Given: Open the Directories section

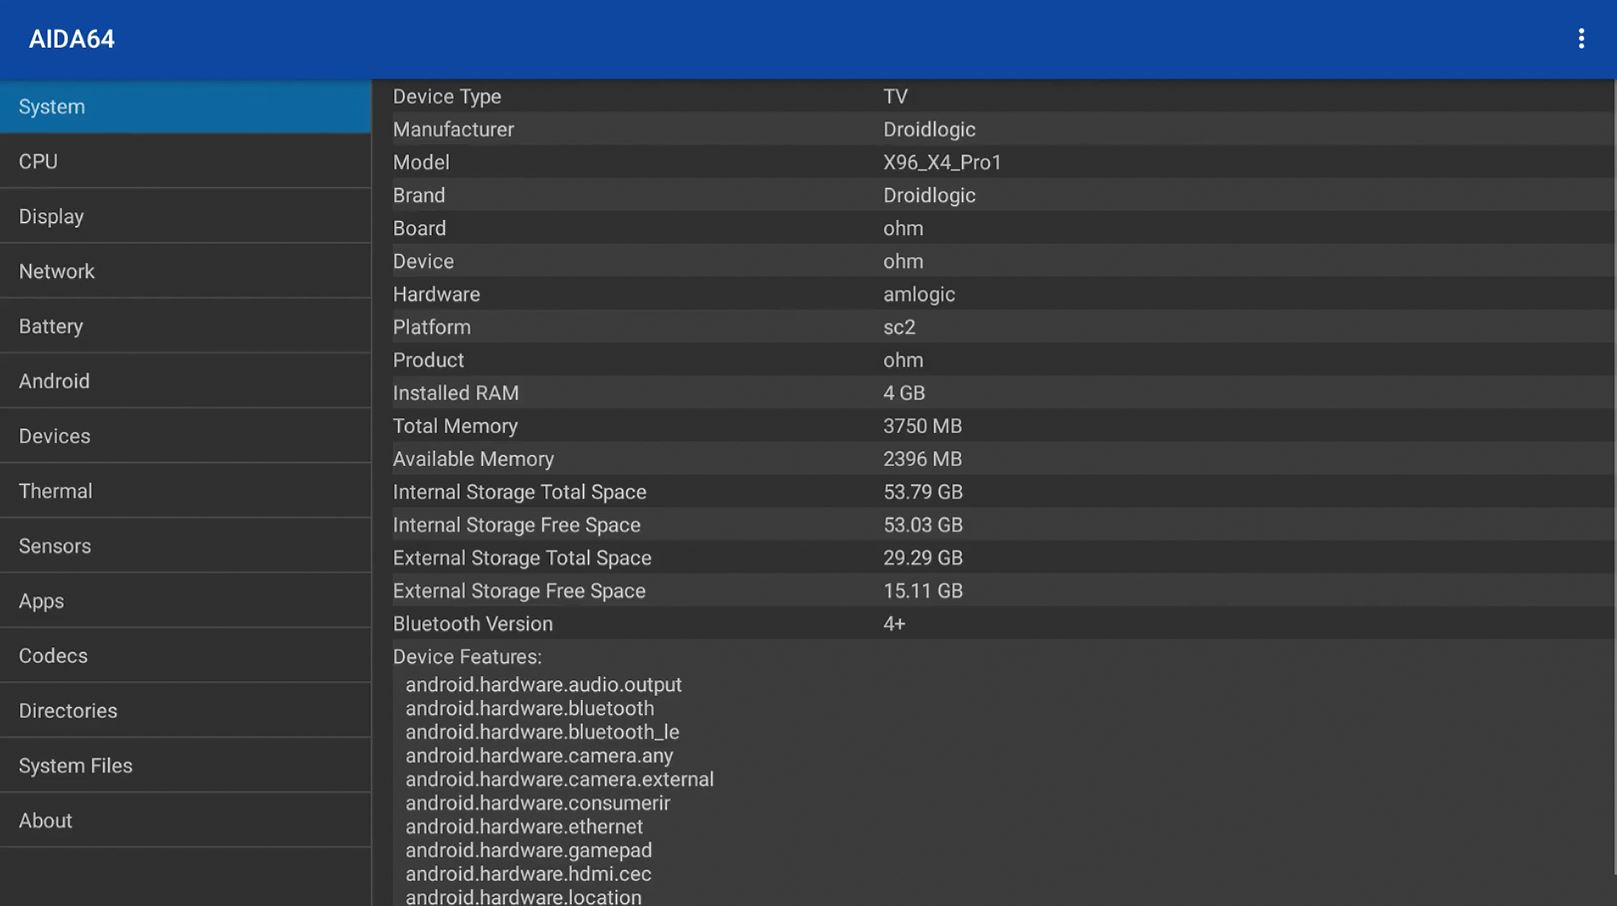Looking at the screenshot, I should [x=186, y=712].
